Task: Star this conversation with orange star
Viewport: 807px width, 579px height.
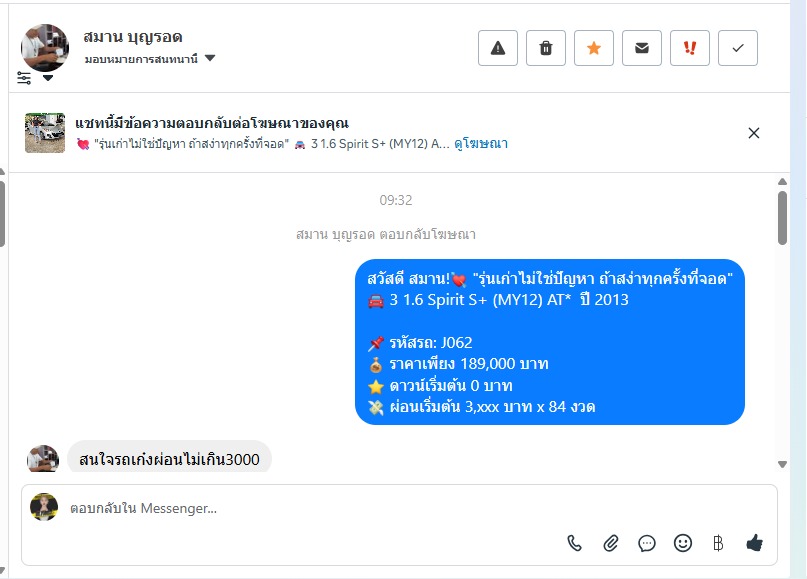Action: pyautogui.click(x=593, y=48)
